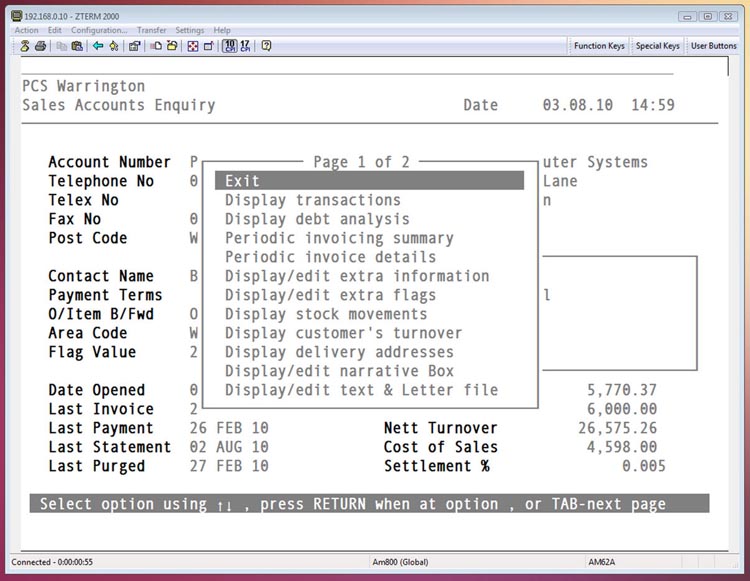Choose Periodic invoice details option
This screenshot has width=750, height=581.
331,257
